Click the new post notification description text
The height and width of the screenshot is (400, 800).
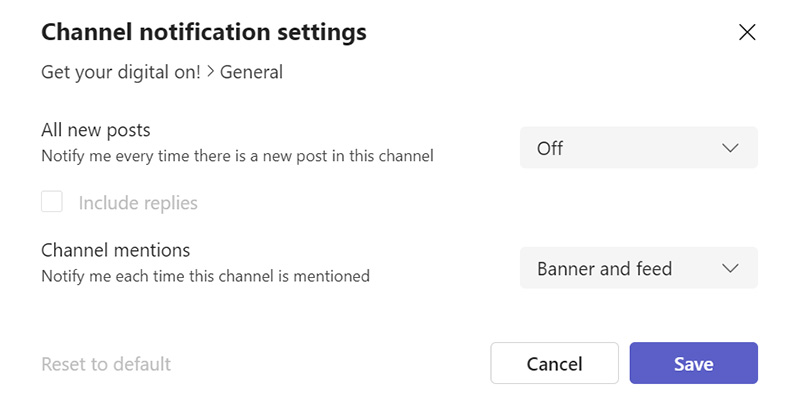(x=237, y=156)
